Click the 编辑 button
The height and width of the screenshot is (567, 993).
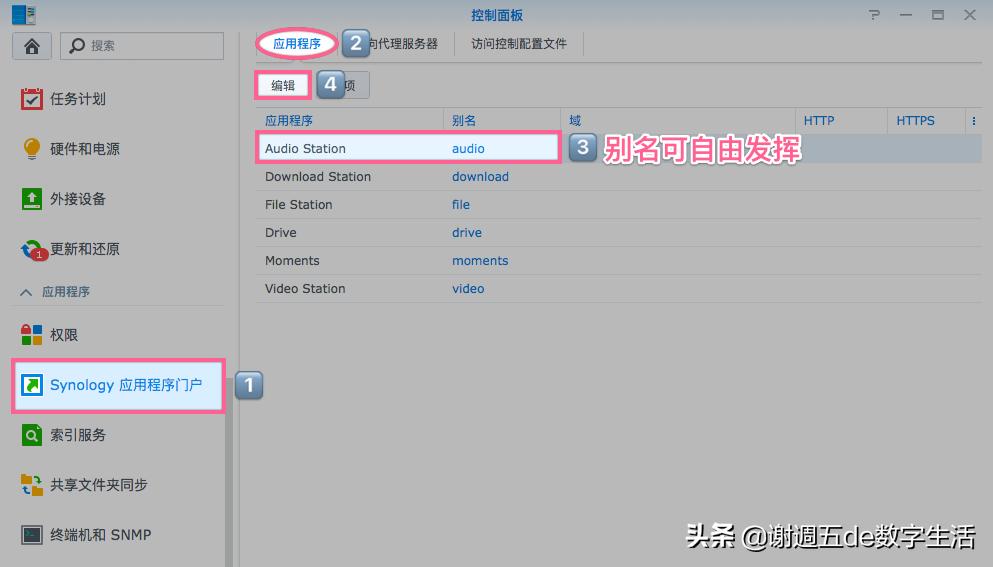click(x=283, y=86)
